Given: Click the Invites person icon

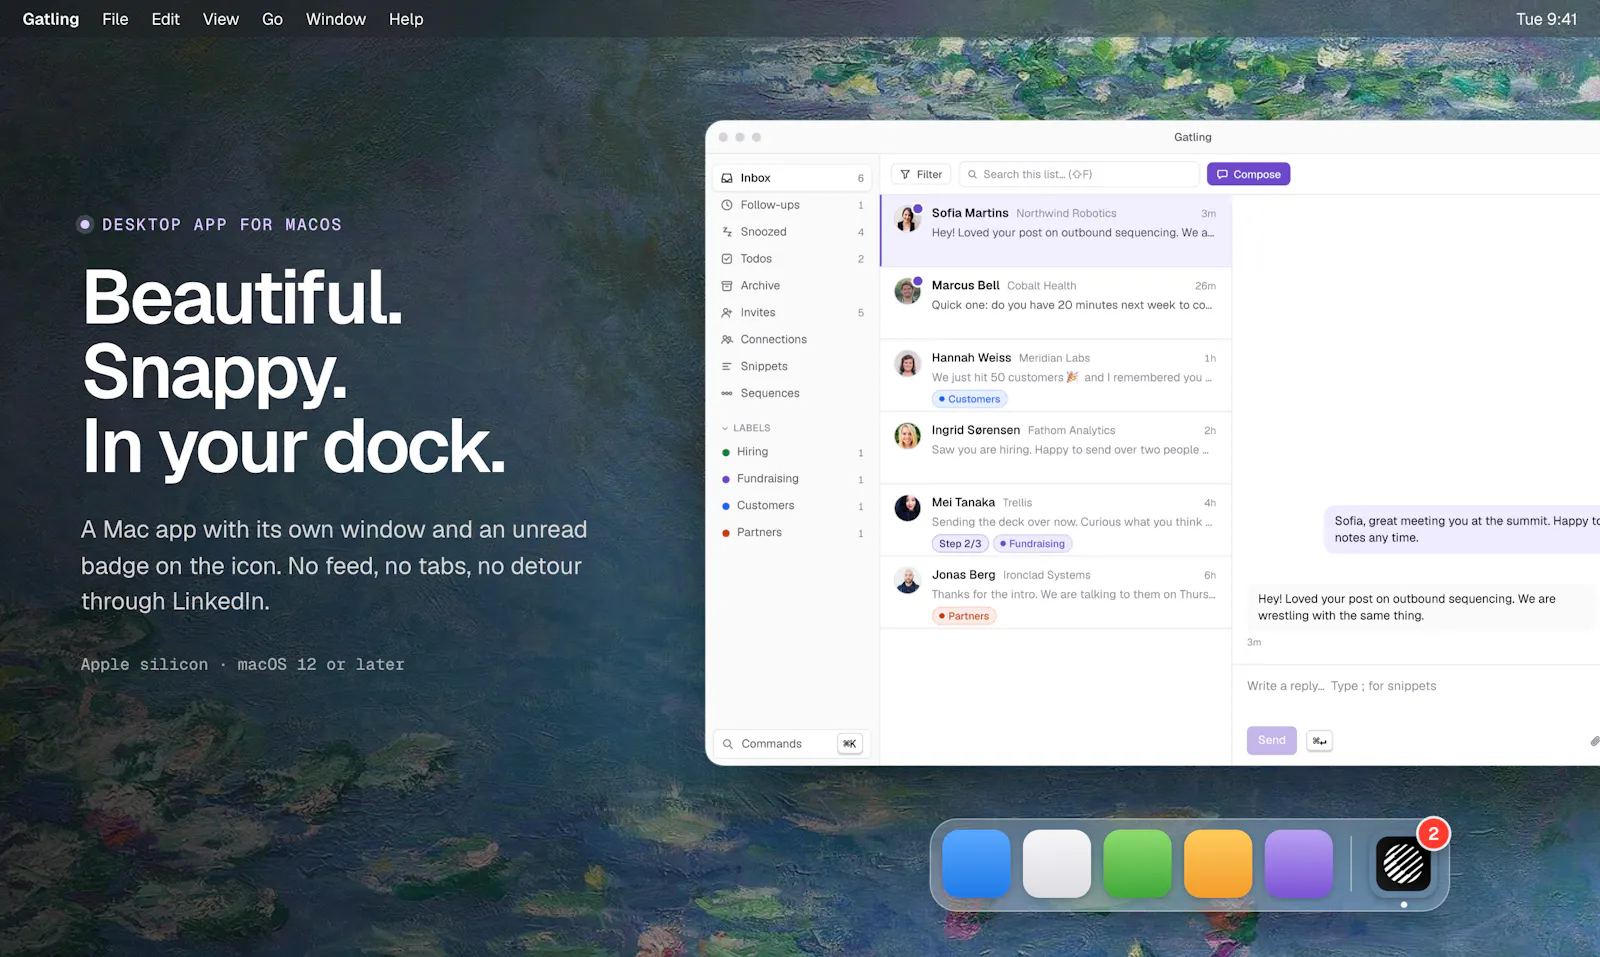Looking at the screenshot, I should pos(727,313).
